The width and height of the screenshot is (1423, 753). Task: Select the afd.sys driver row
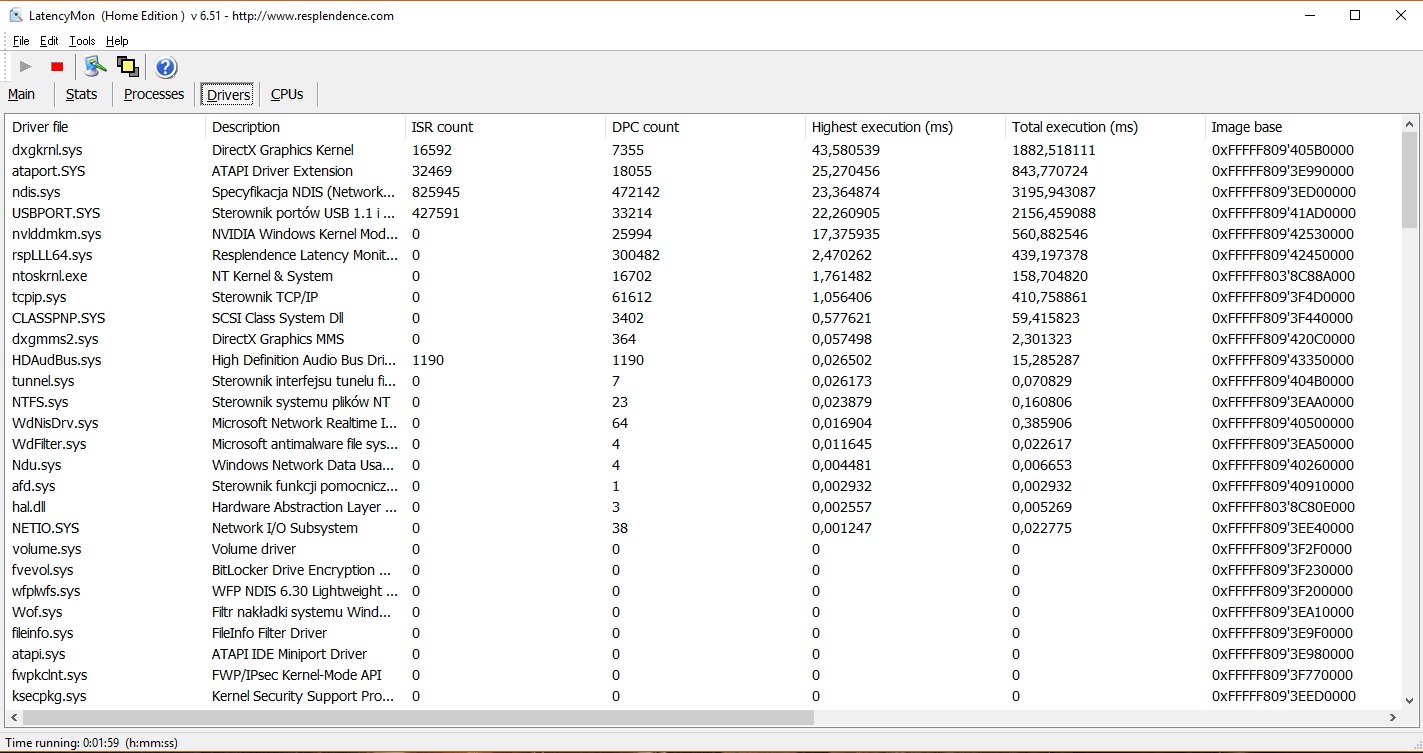703,486
